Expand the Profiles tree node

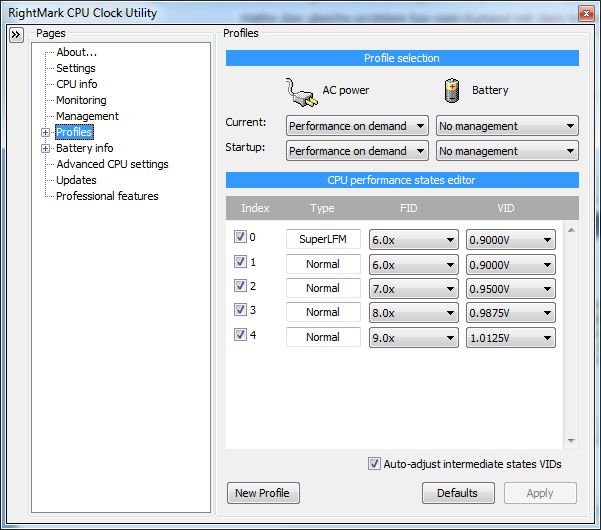(45, 132)
